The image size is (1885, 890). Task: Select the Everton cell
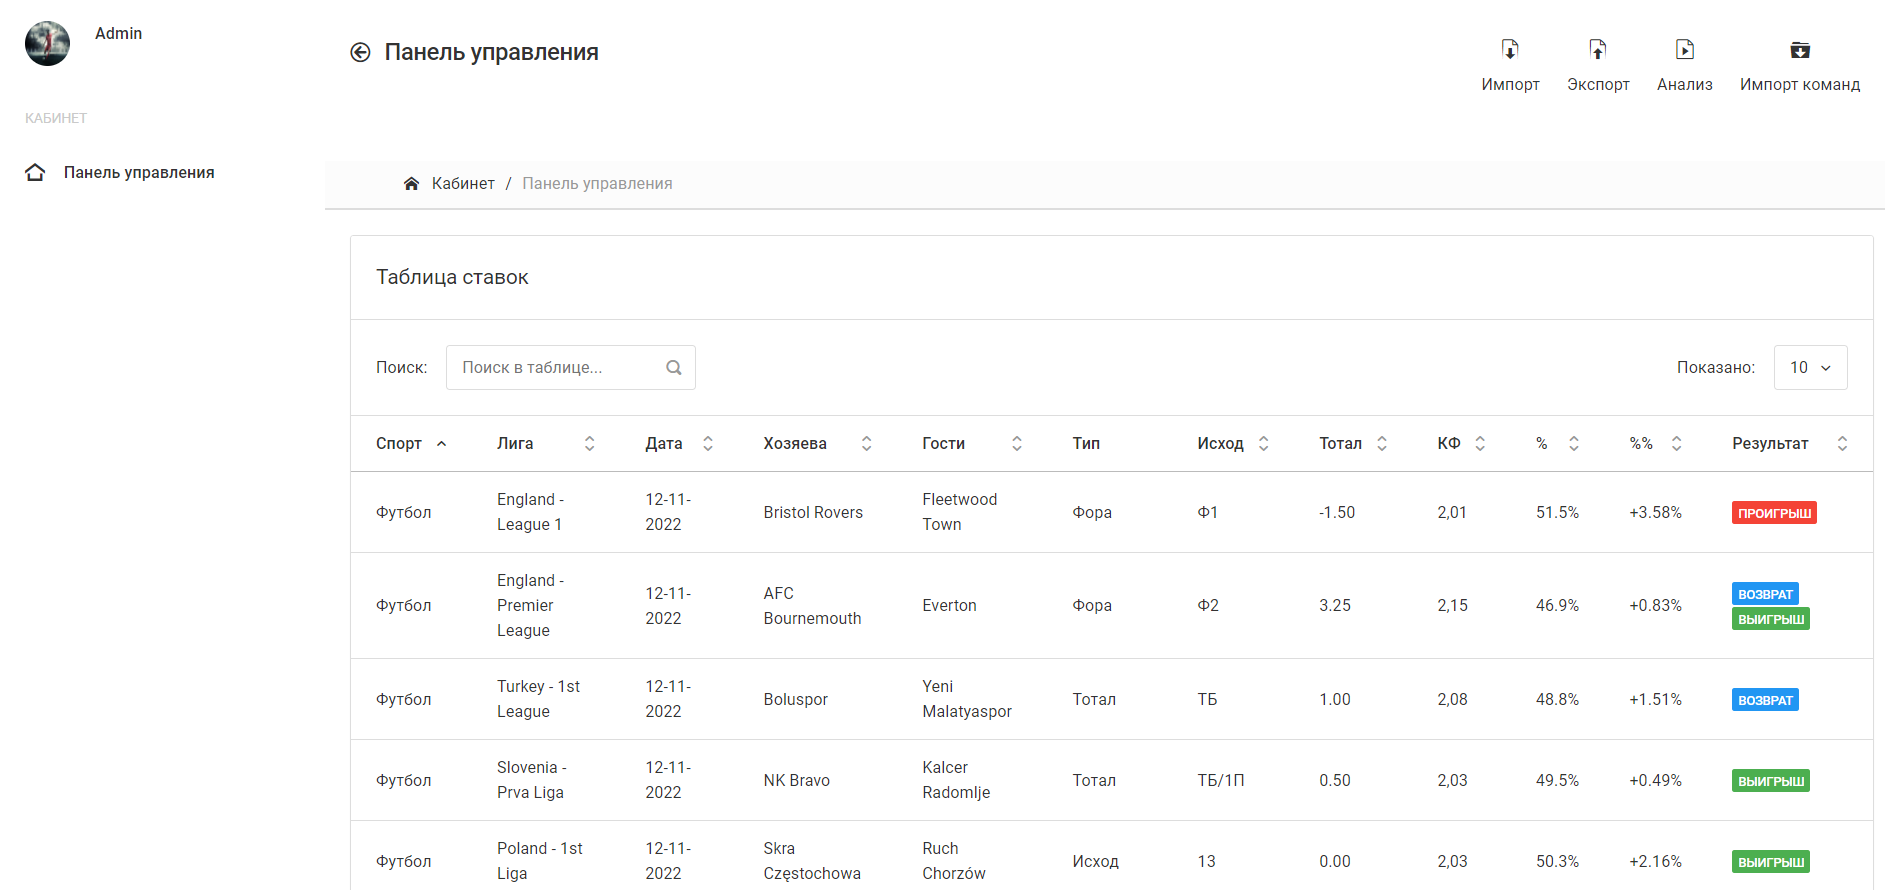click(949, 605)
